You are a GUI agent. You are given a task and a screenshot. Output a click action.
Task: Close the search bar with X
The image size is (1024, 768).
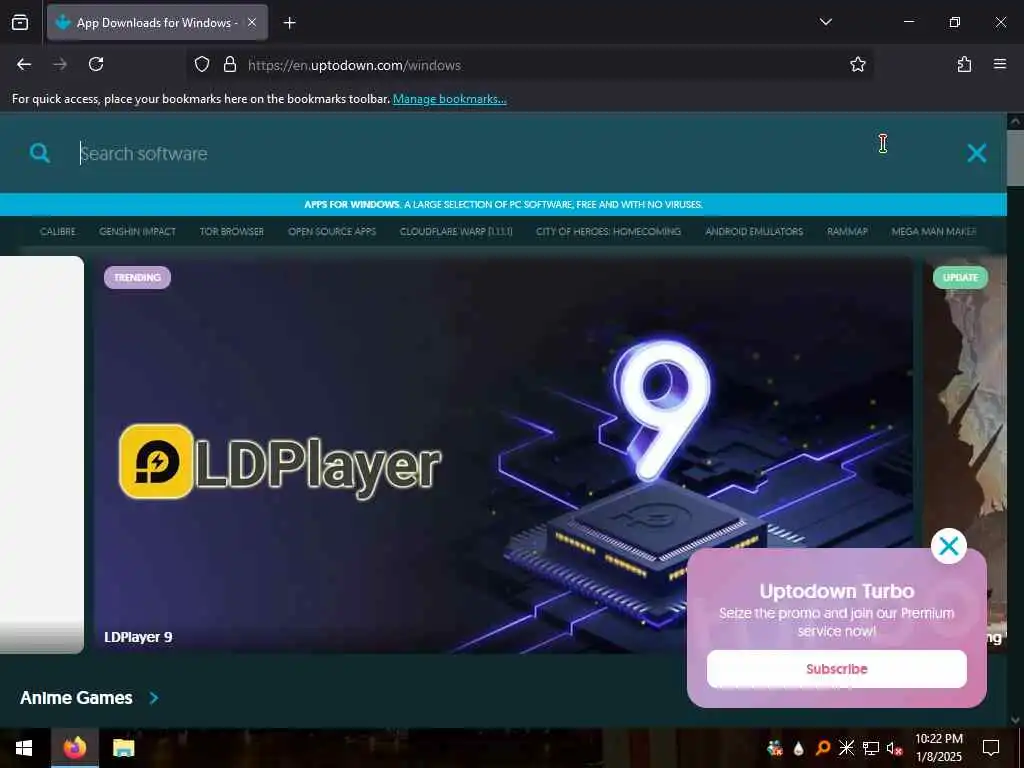coord(976,153)
